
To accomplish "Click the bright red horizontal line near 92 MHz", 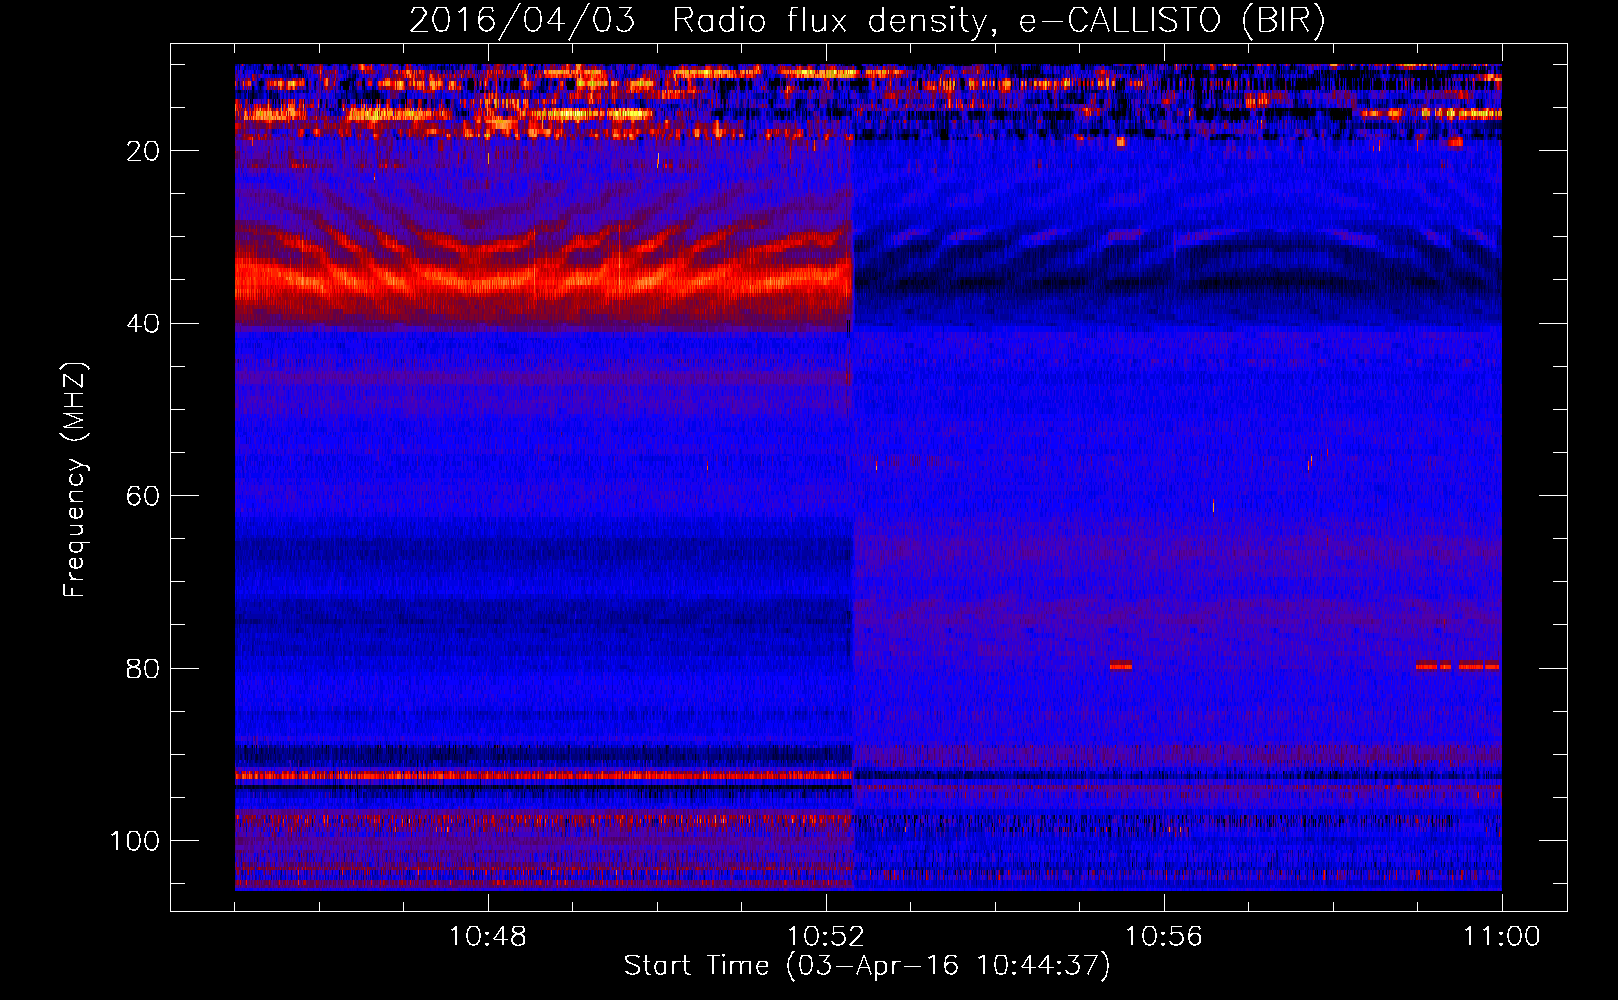I will pos(543,775).
